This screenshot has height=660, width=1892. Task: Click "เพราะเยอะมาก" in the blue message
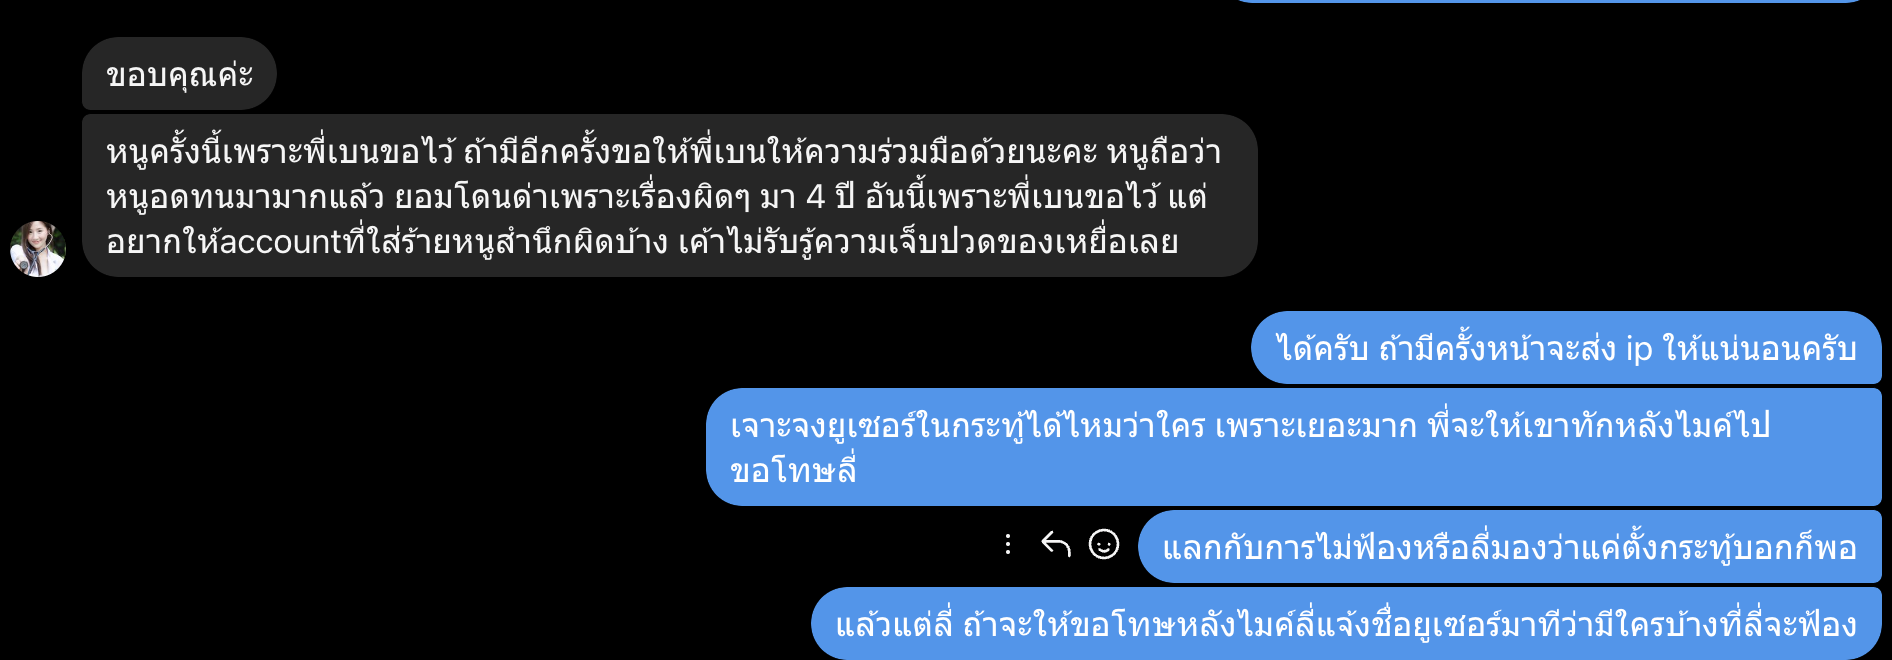point(1316,426)
